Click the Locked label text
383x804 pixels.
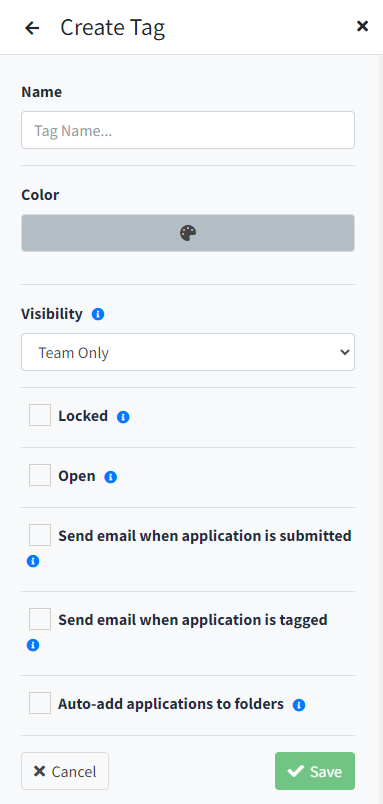(83, 416)
